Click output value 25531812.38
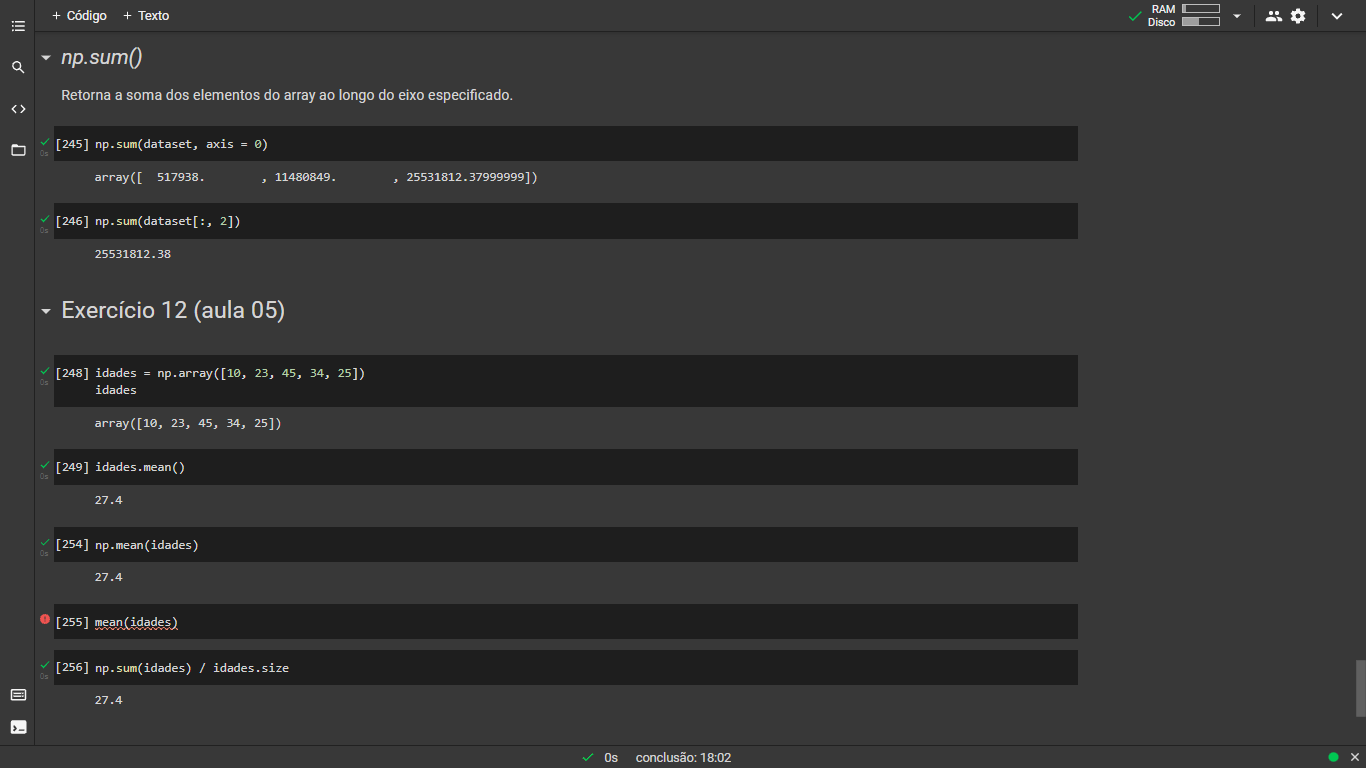Image resolution: width=1366 pixels, height=768 pixels. 133,254
